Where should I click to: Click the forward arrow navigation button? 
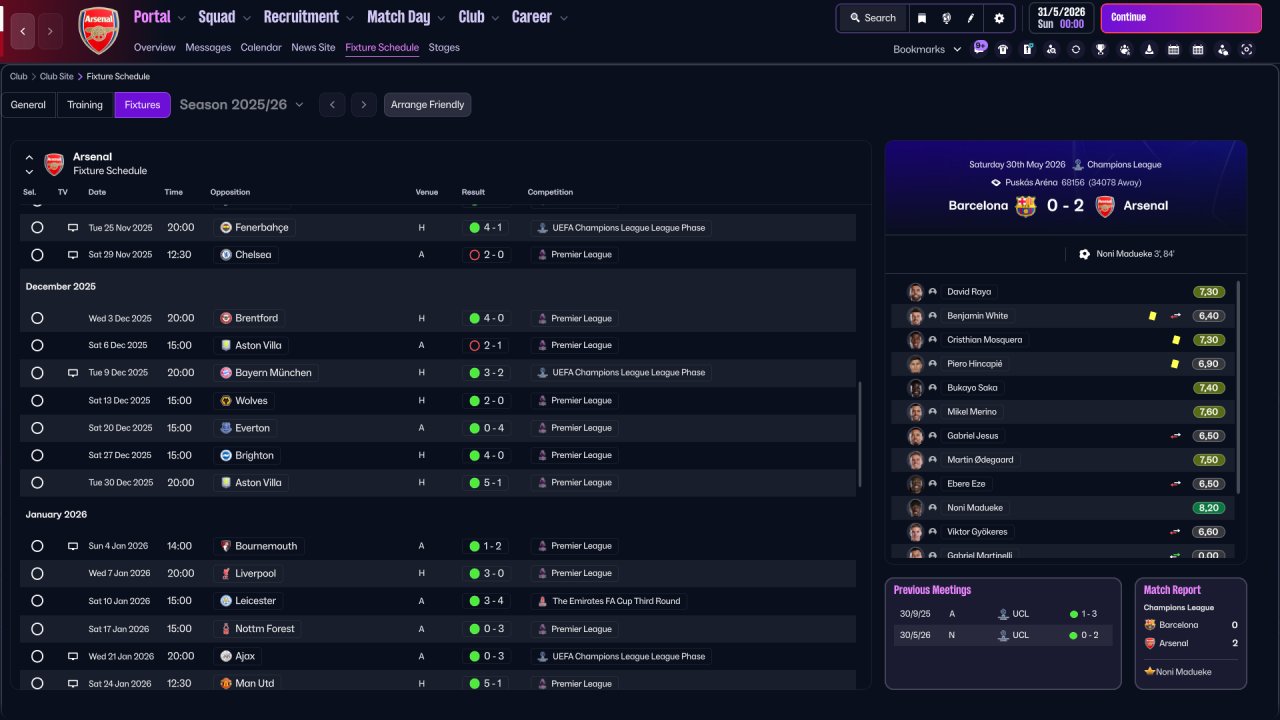click(x=50, y=31)
